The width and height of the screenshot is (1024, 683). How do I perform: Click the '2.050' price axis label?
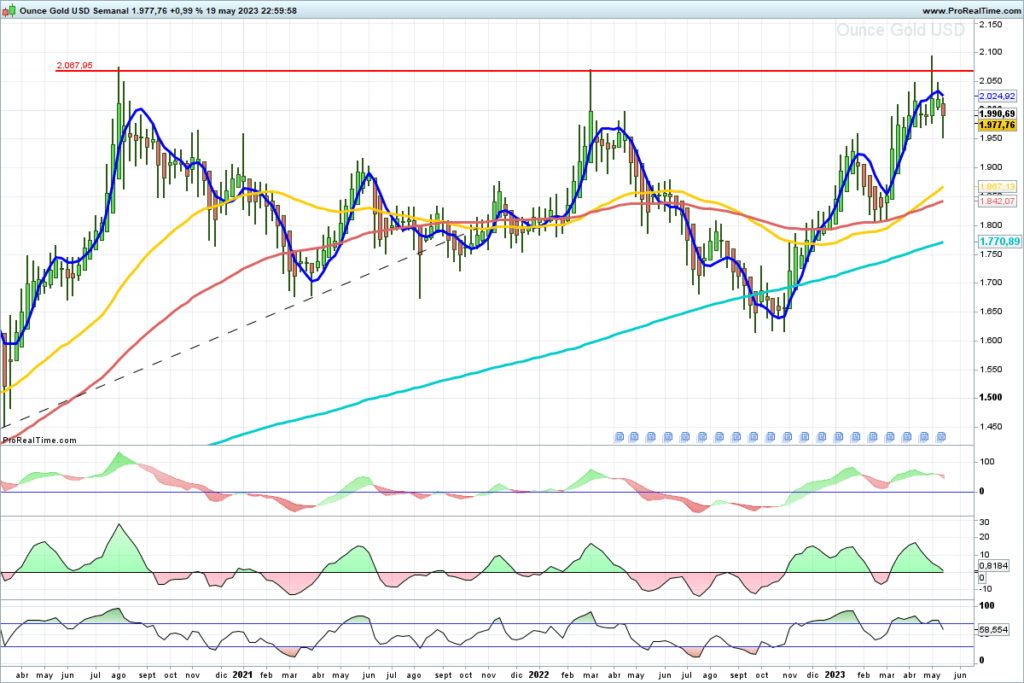pos(991,81)
